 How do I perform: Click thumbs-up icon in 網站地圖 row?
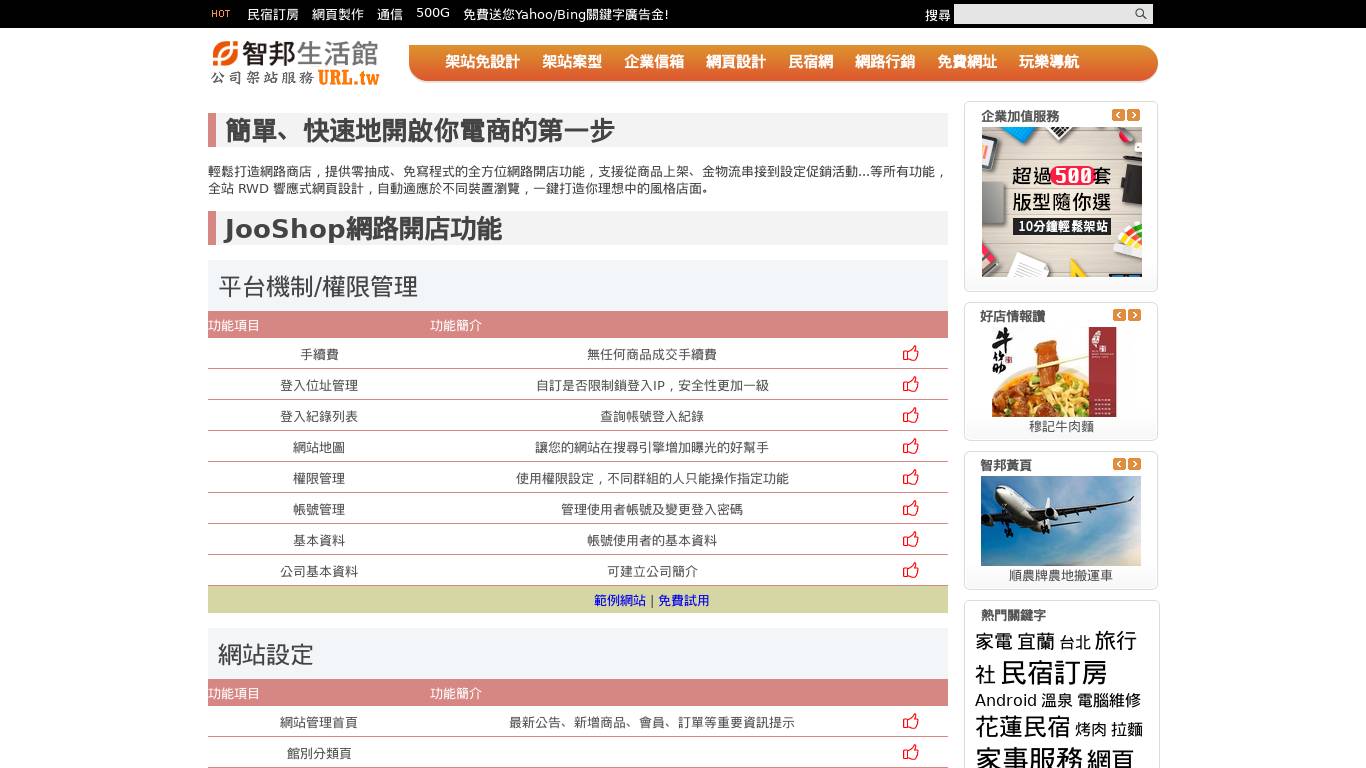(x=910, y=446)
